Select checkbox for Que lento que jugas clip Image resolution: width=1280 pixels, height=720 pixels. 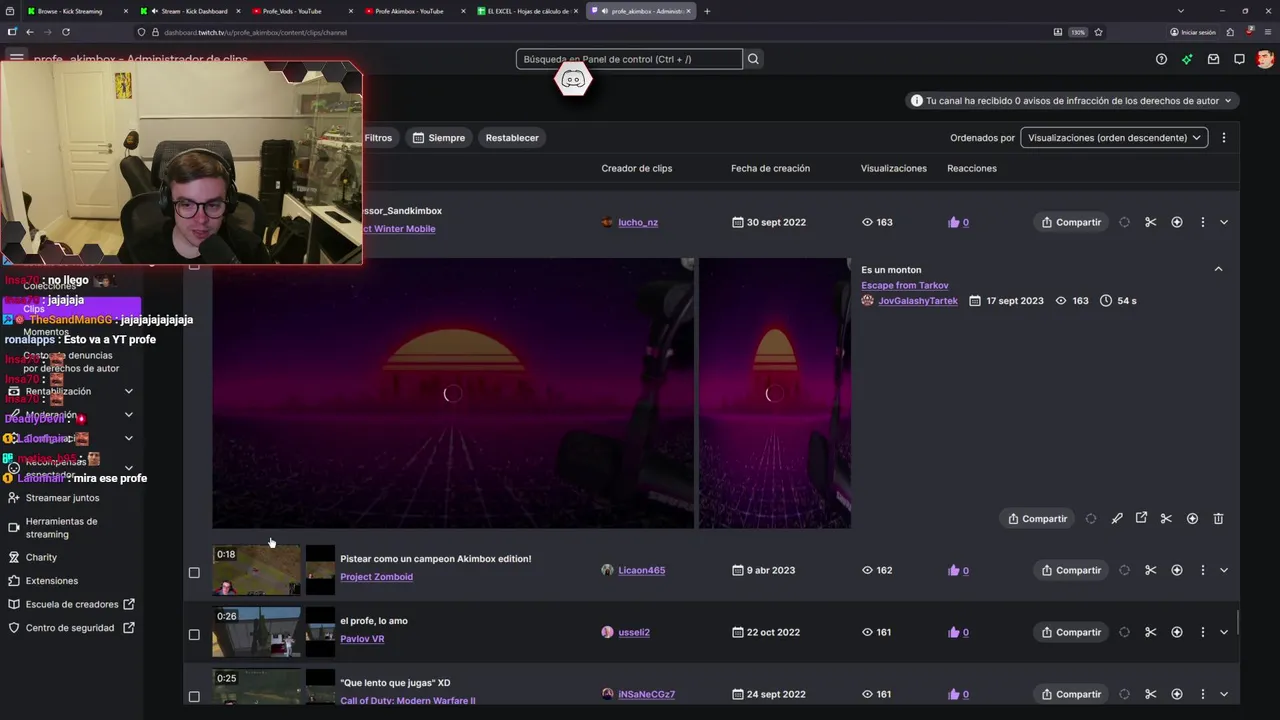(194, 696)
